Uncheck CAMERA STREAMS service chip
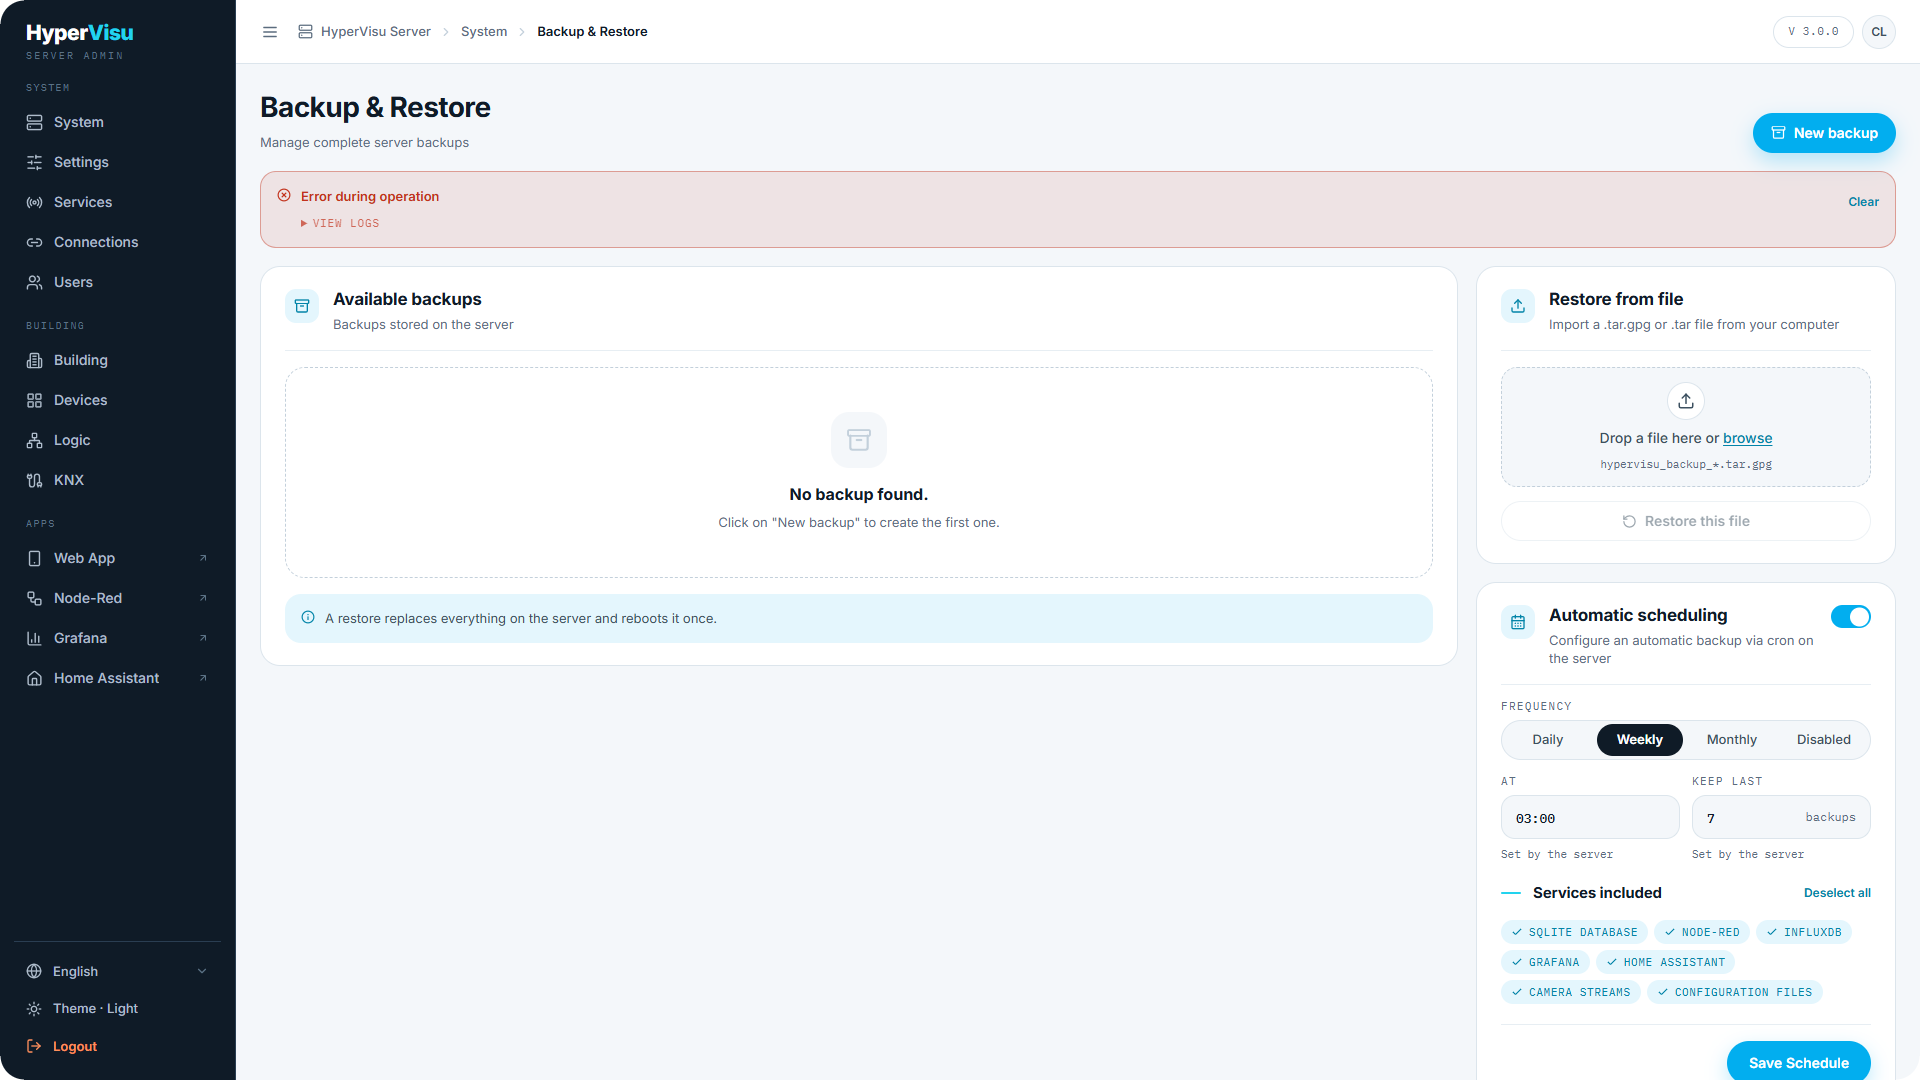Image resolution: width=1920 pixels, height=1080 pixels. point(1570,992)
